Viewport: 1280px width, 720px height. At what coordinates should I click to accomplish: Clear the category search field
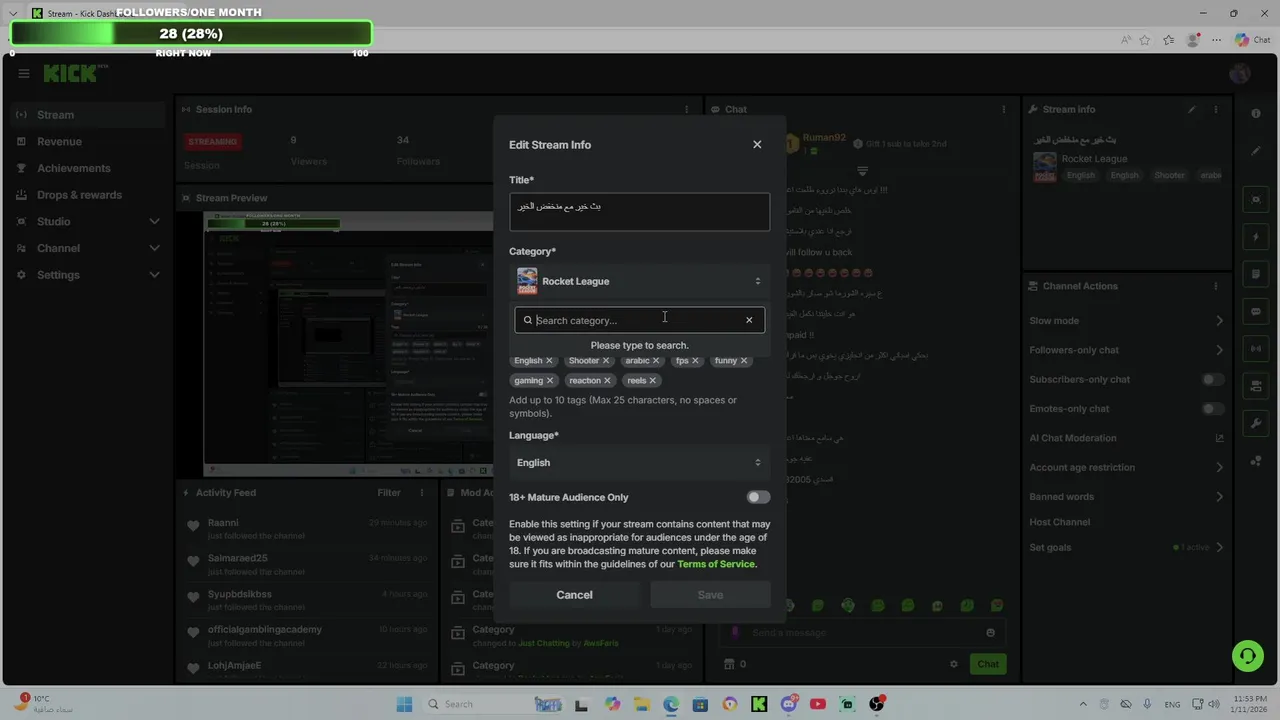(749, 320)
